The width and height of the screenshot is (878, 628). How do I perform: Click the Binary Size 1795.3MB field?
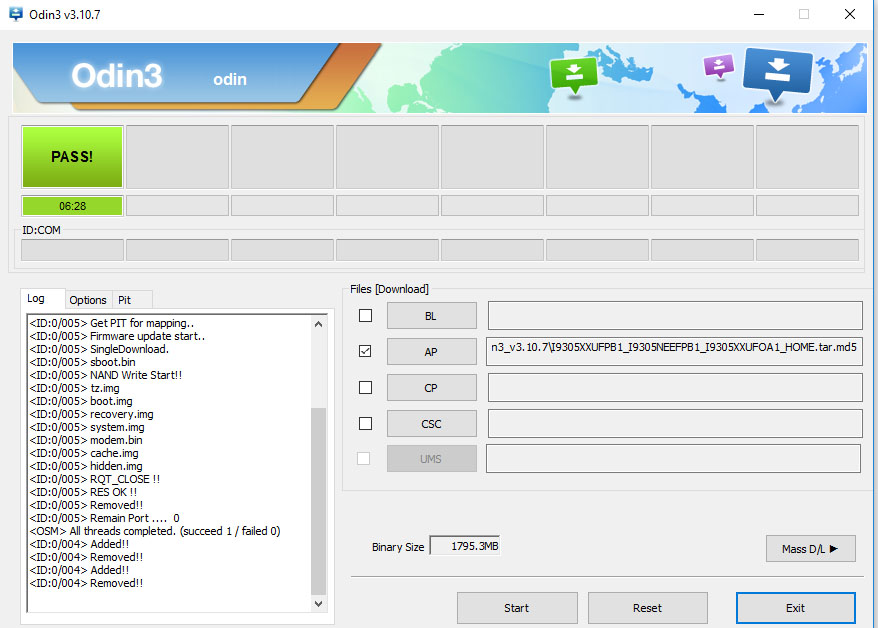[465, 546]
